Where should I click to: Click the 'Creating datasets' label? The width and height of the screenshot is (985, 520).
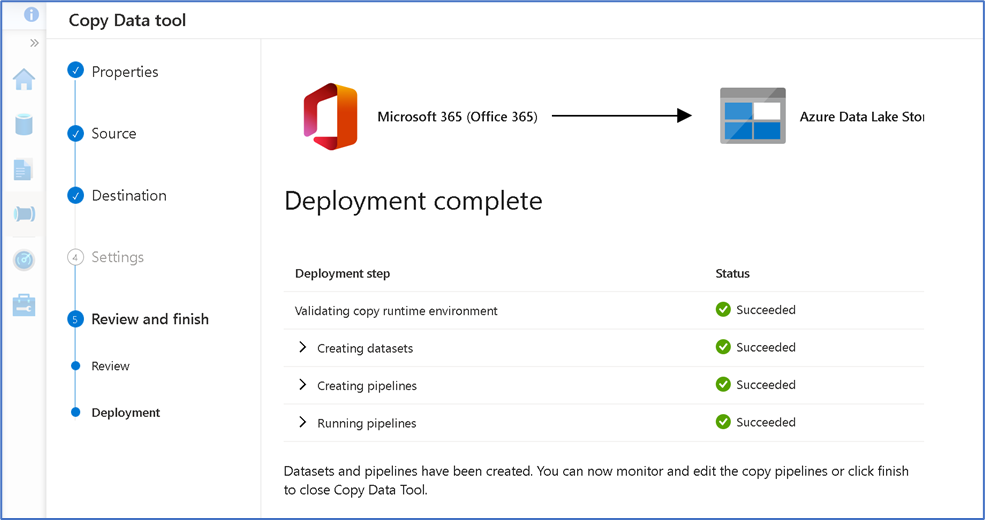[x=365, y=349]
